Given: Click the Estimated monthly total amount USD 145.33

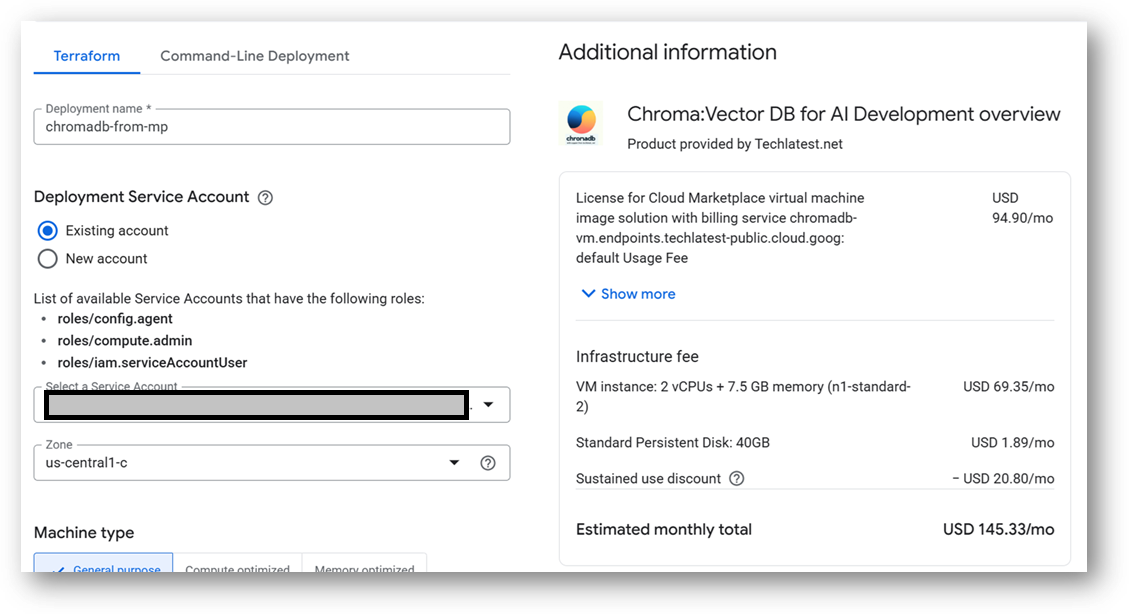Looking at the screenshot, I should (x=998, y=530).
